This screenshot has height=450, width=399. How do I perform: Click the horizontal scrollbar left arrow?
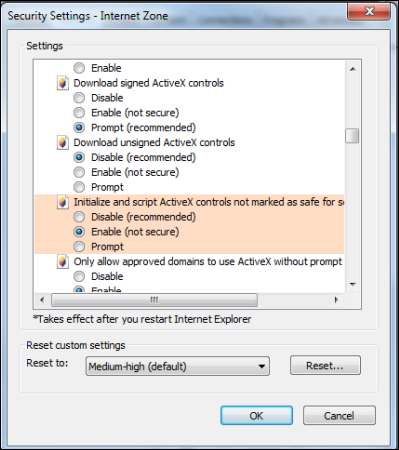[42, 300]
